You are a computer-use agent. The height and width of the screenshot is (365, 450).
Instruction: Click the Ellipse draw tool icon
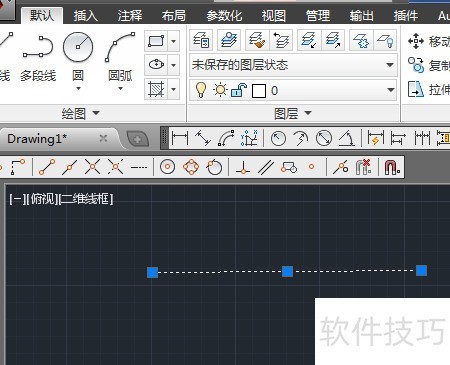click(x=156, y=65)
